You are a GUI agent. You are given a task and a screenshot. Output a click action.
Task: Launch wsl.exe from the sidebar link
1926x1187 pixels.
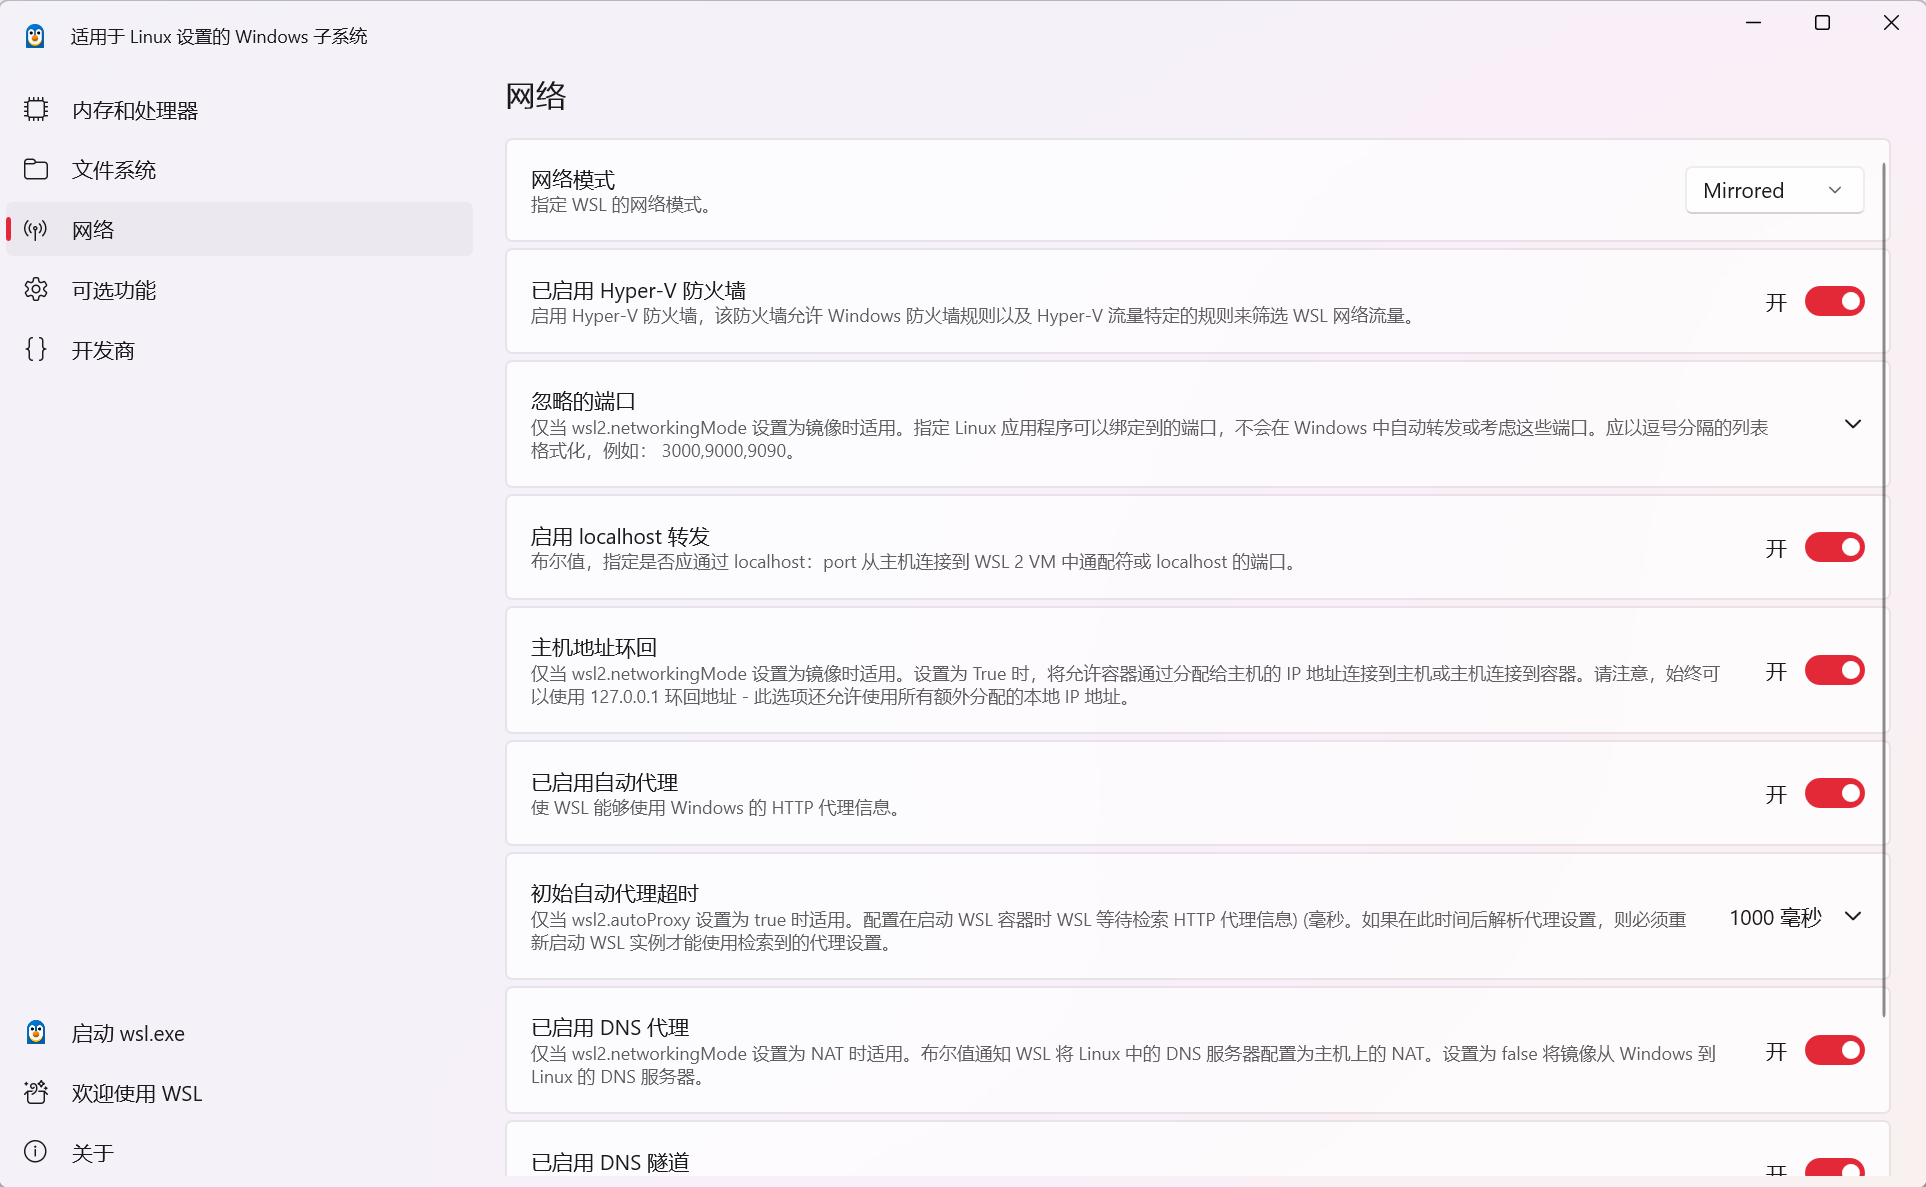(x=128, y=1033)
